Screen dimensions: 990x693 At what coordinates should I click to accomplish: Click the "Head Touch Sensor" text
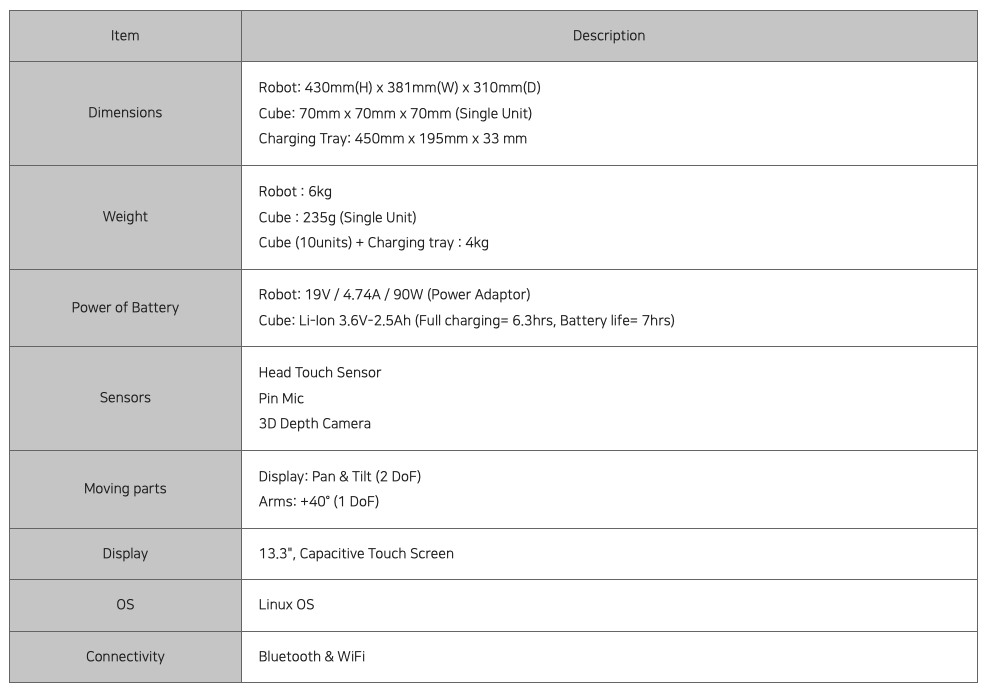319,373
